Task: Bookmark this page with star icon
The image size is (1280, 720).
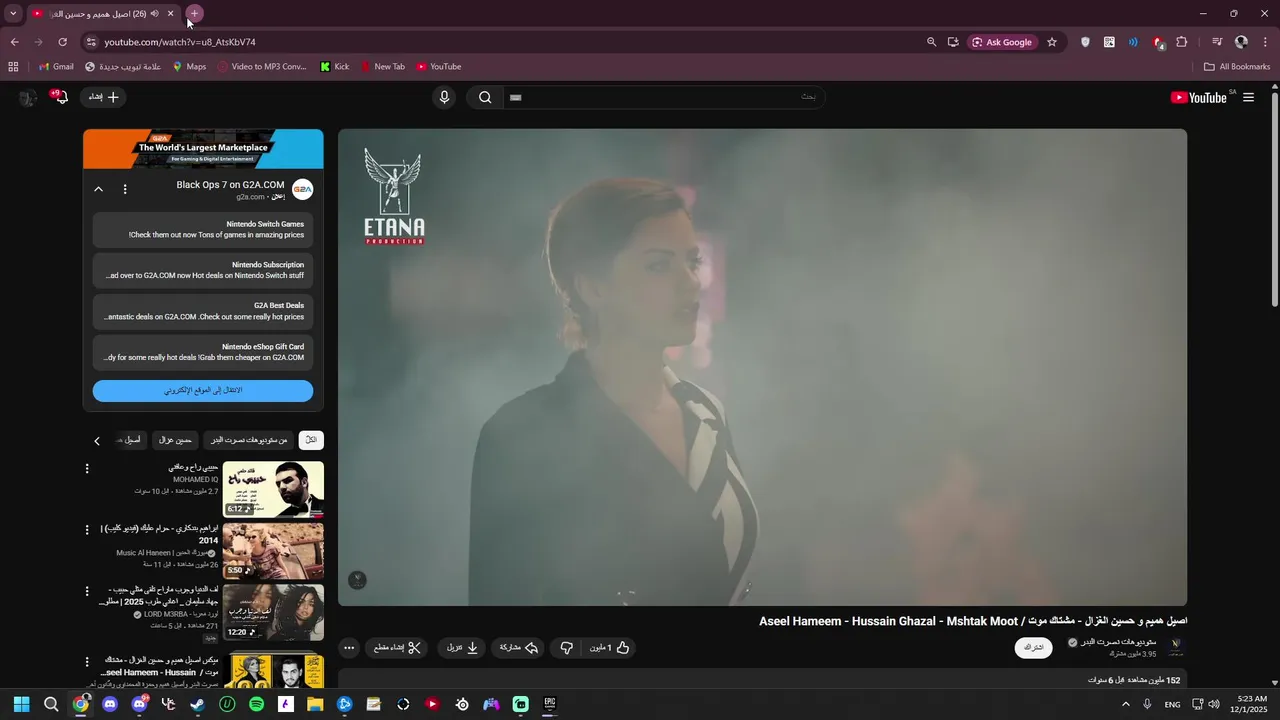Action: (1052, 42)
